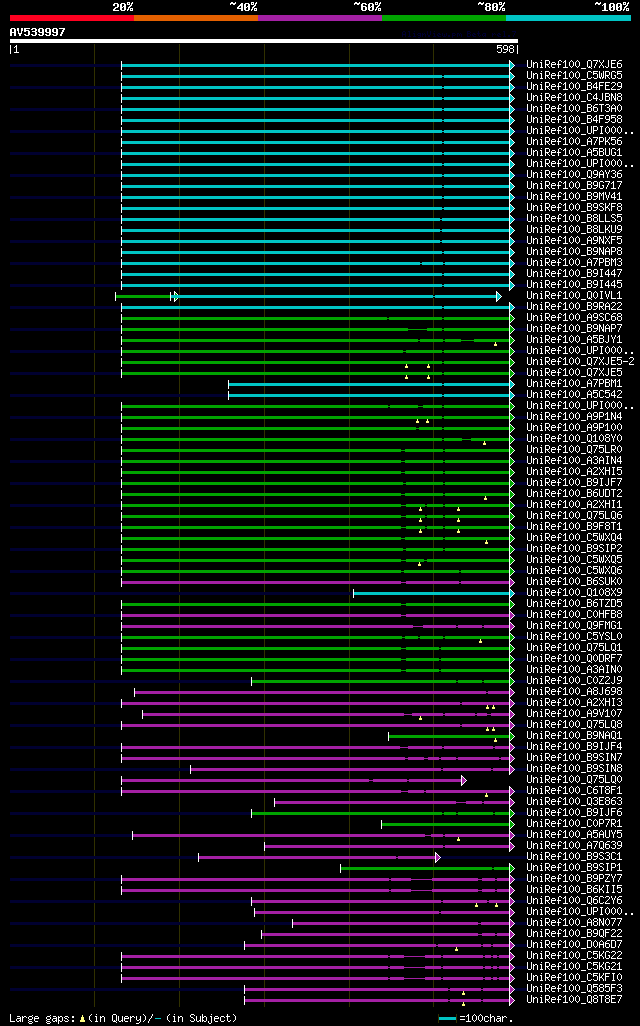
Task: Open hit UniRef100_A7Q639
Action: click(575, 845)
